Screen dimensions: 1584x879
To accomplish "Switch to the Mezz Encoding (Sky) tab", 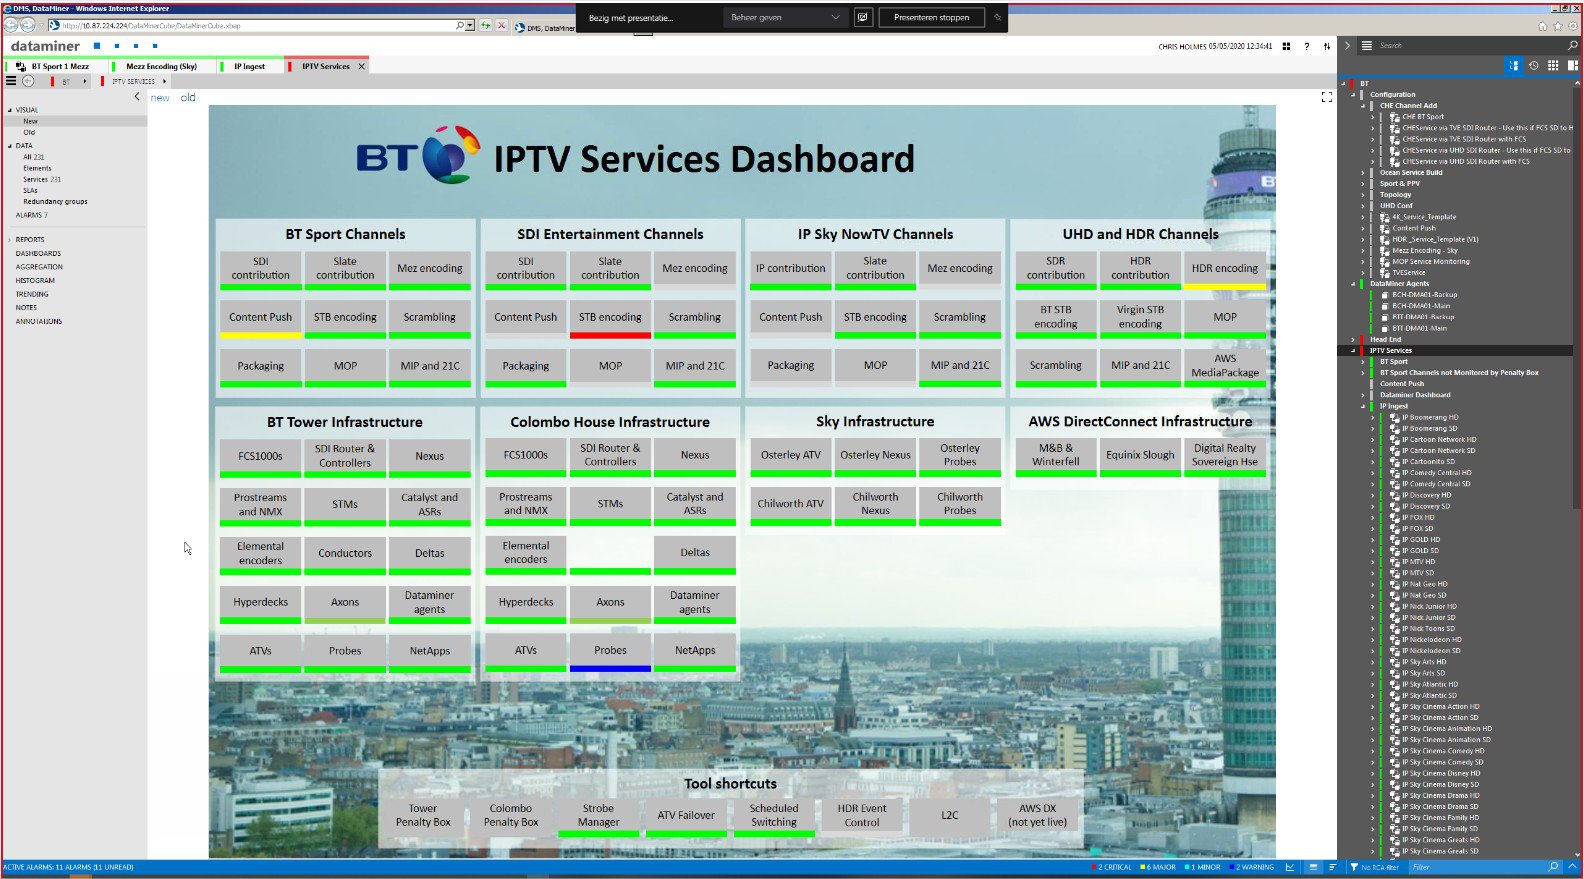I will point(161,66).
